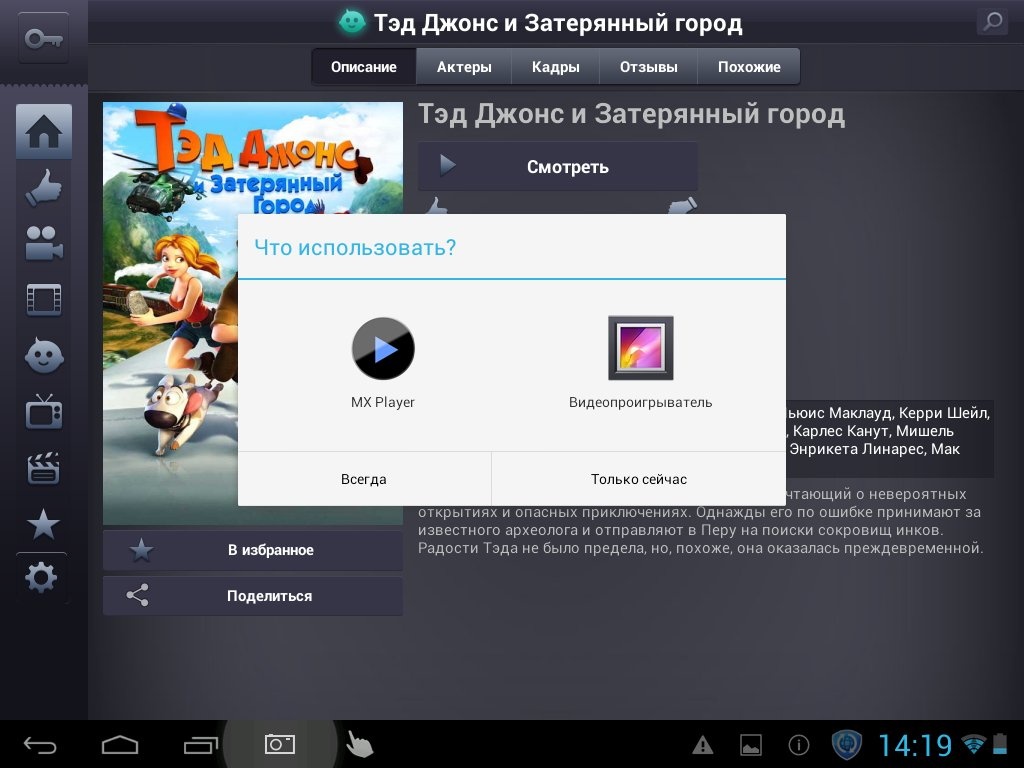Open settings gear in sidebar
1024x768 pixels.
click(x=42, y=578)
